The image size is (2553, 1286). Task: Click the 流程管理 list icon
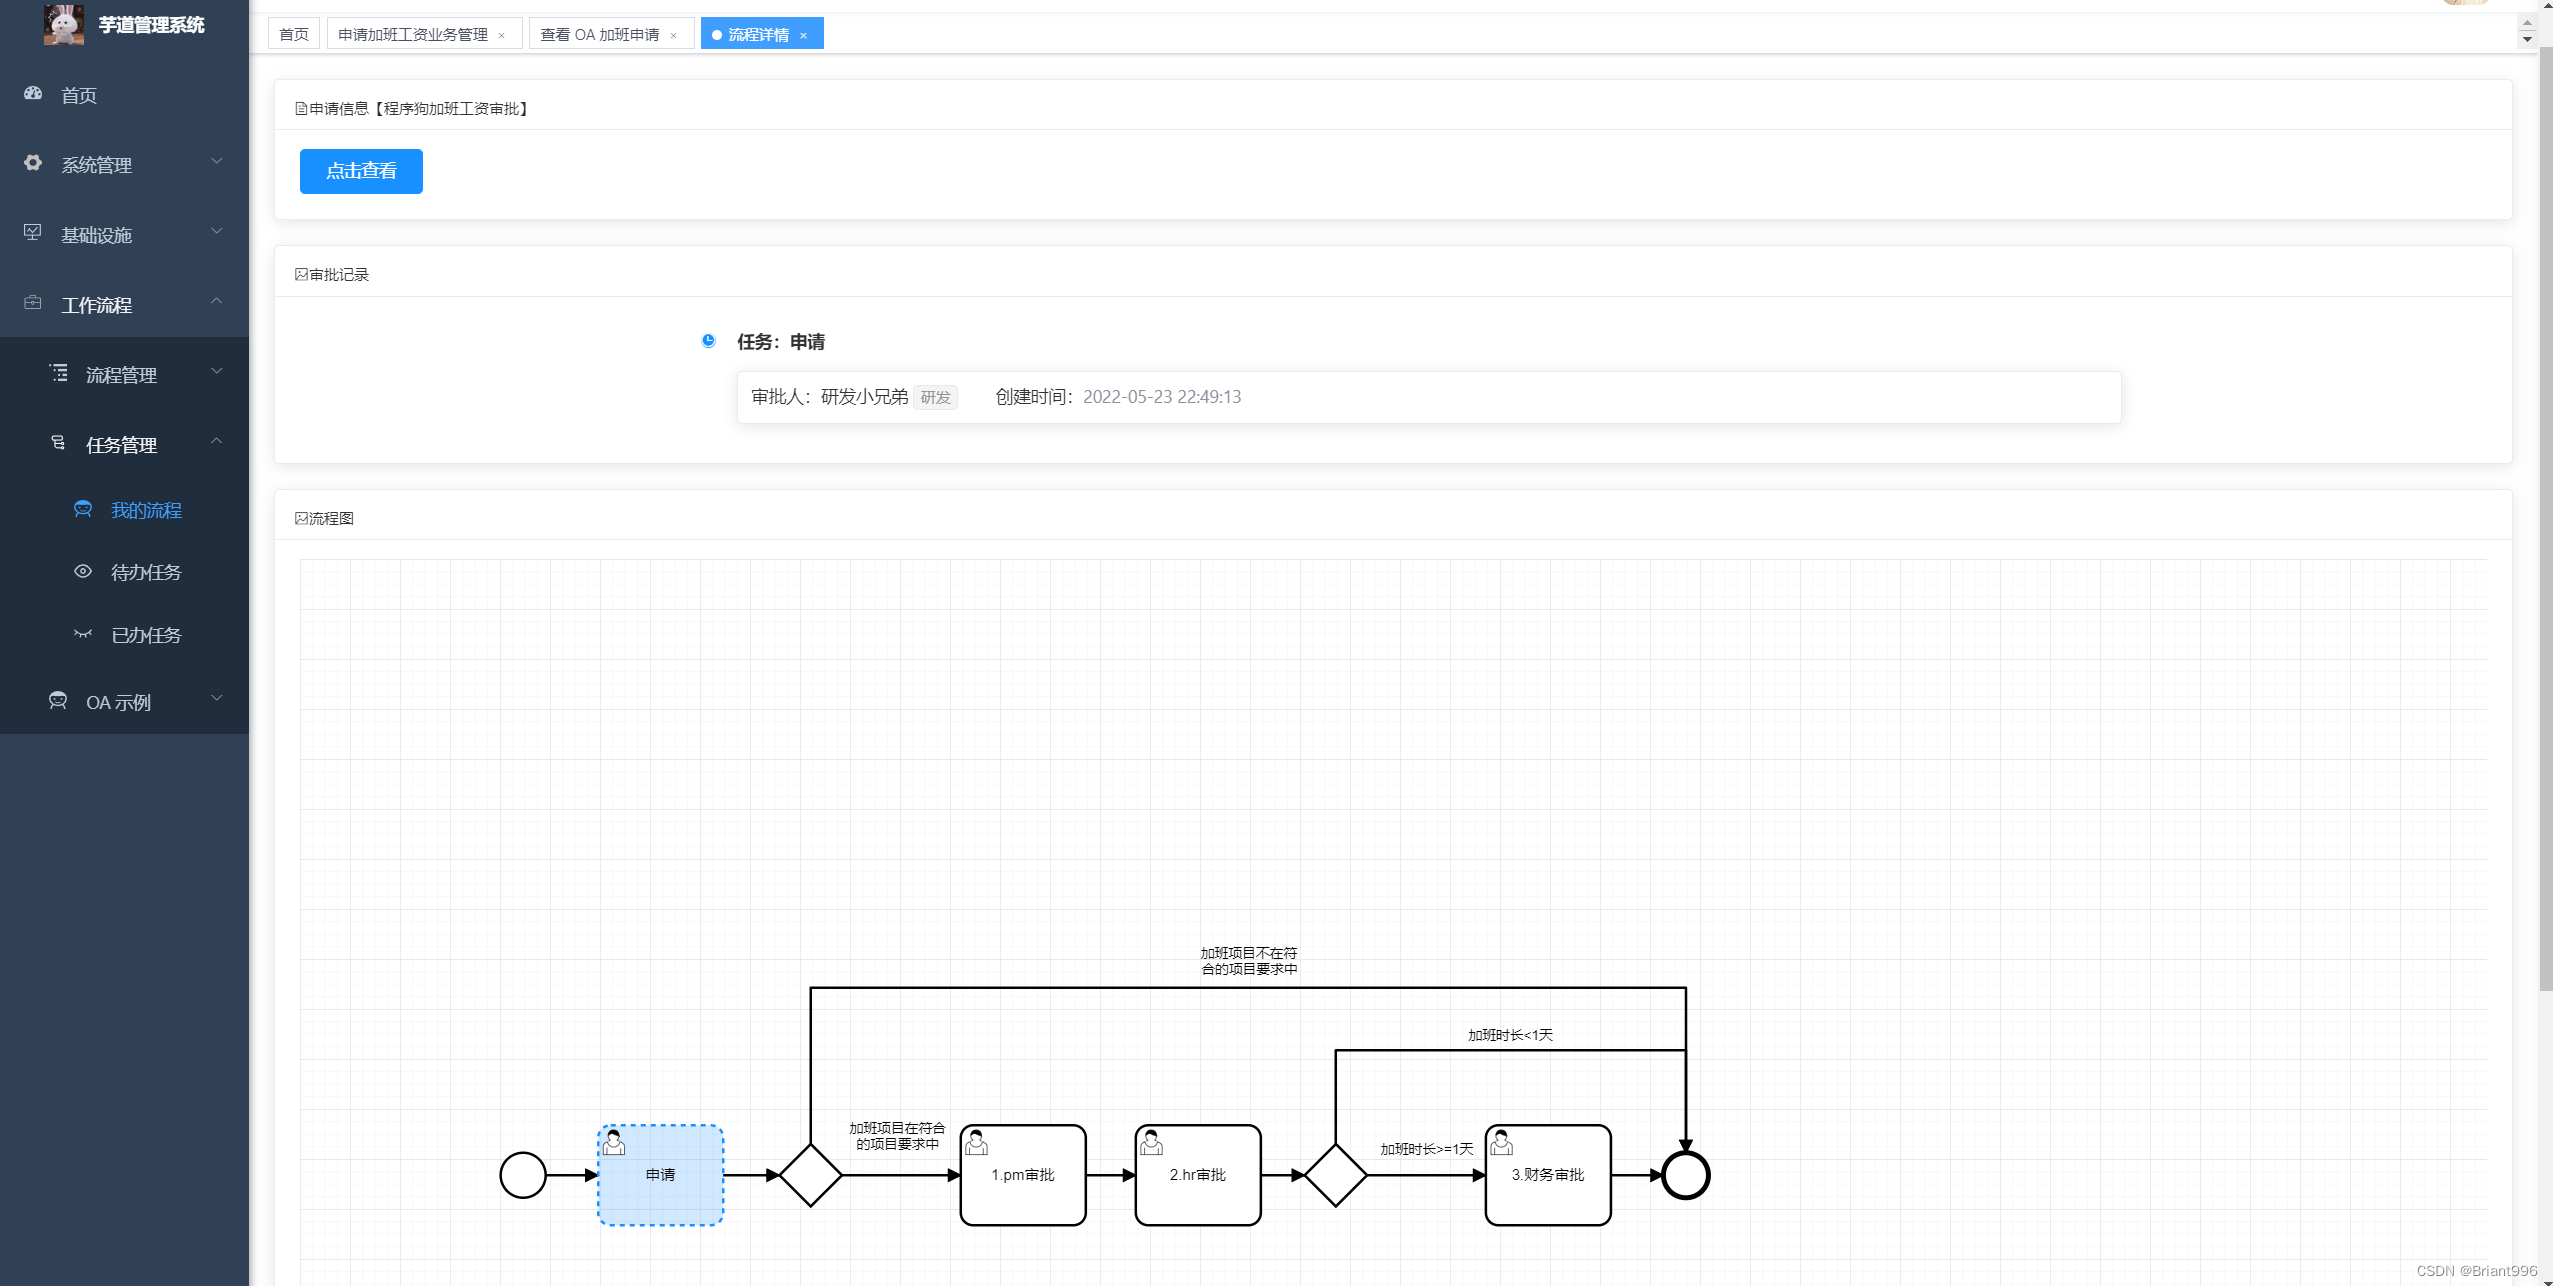coord(59,373)
